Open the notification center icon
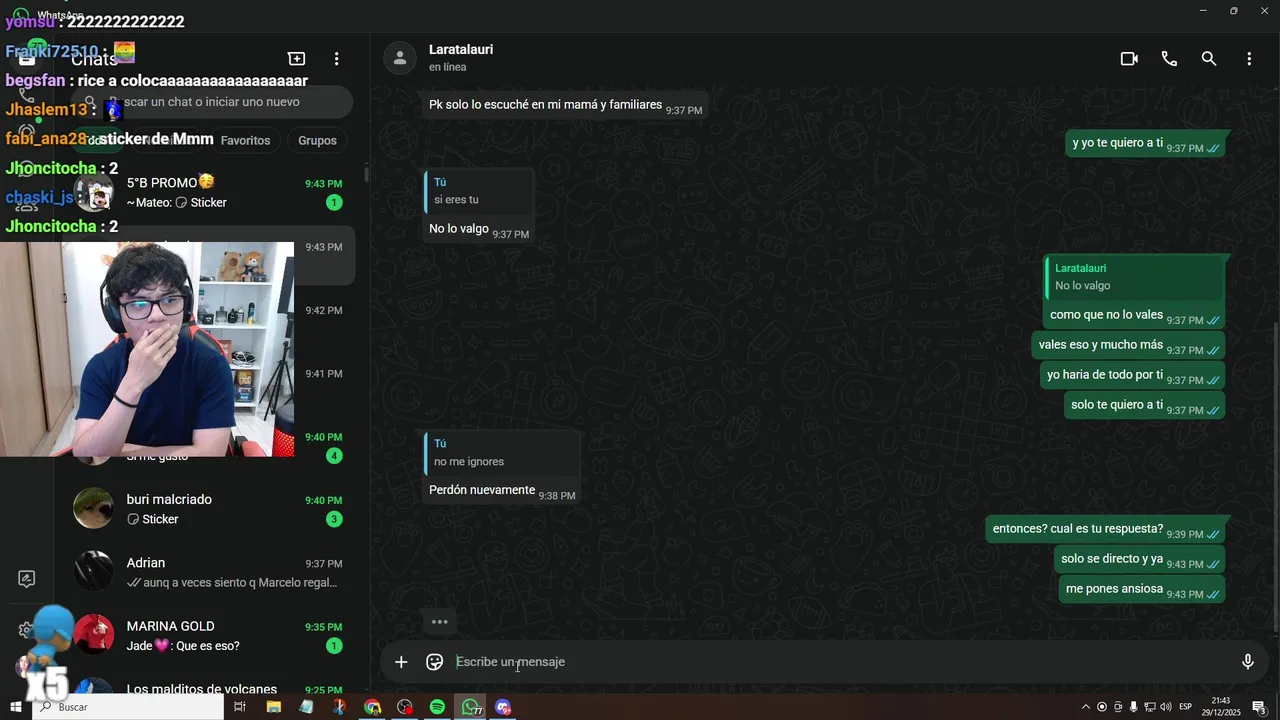1280x720 pixels. (x=1259, y=707)
